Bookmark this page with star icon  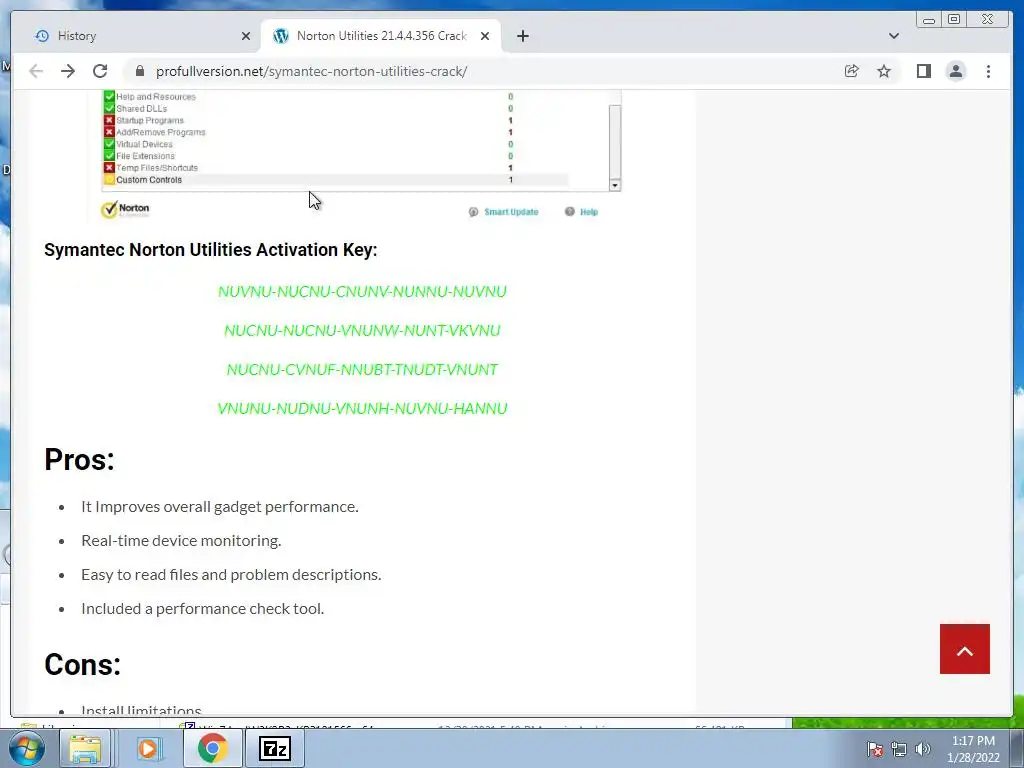884,71
